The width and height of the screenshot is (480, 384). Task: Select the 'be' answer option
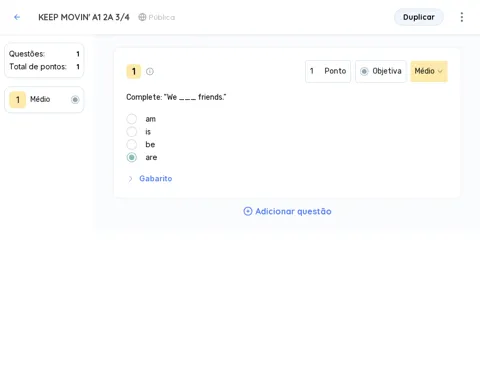click(x=132, y=144)
